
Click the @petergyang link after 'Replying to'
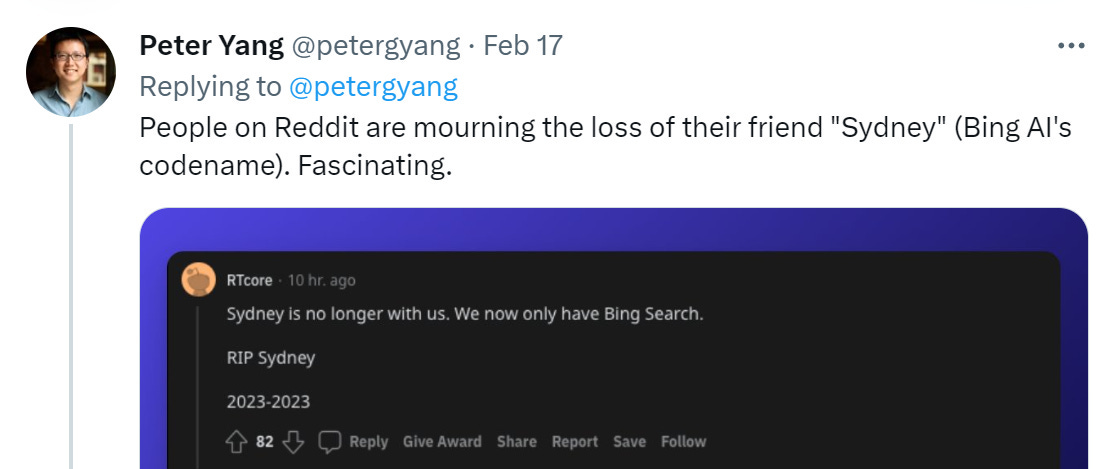(x=373, y=87)
